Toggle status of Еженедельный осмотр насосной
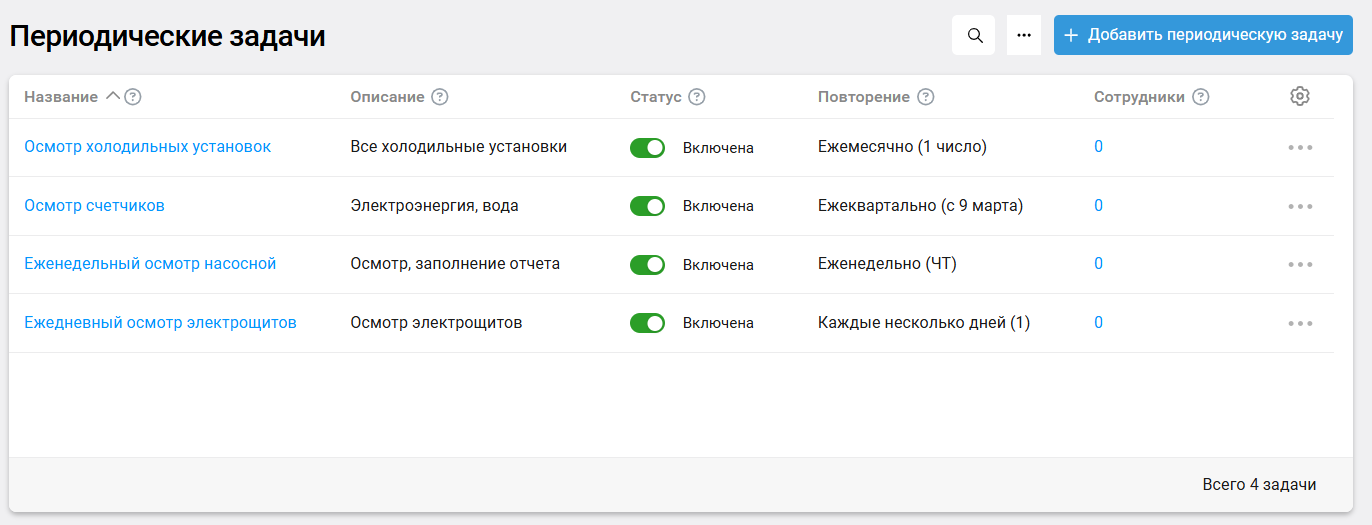Viewport: 1372px width, 525px height. click(647, 265)
